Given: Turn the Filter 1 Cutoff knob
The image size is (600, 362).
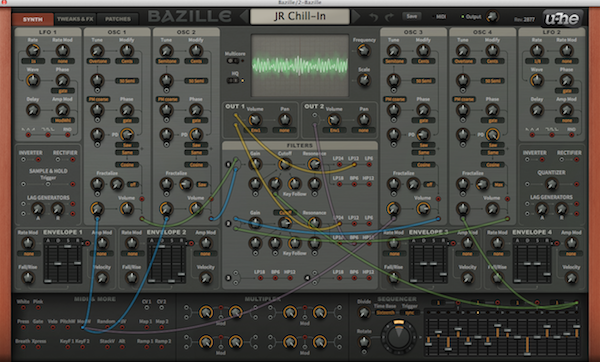Looking at the screenshot, I should point(284,164).
